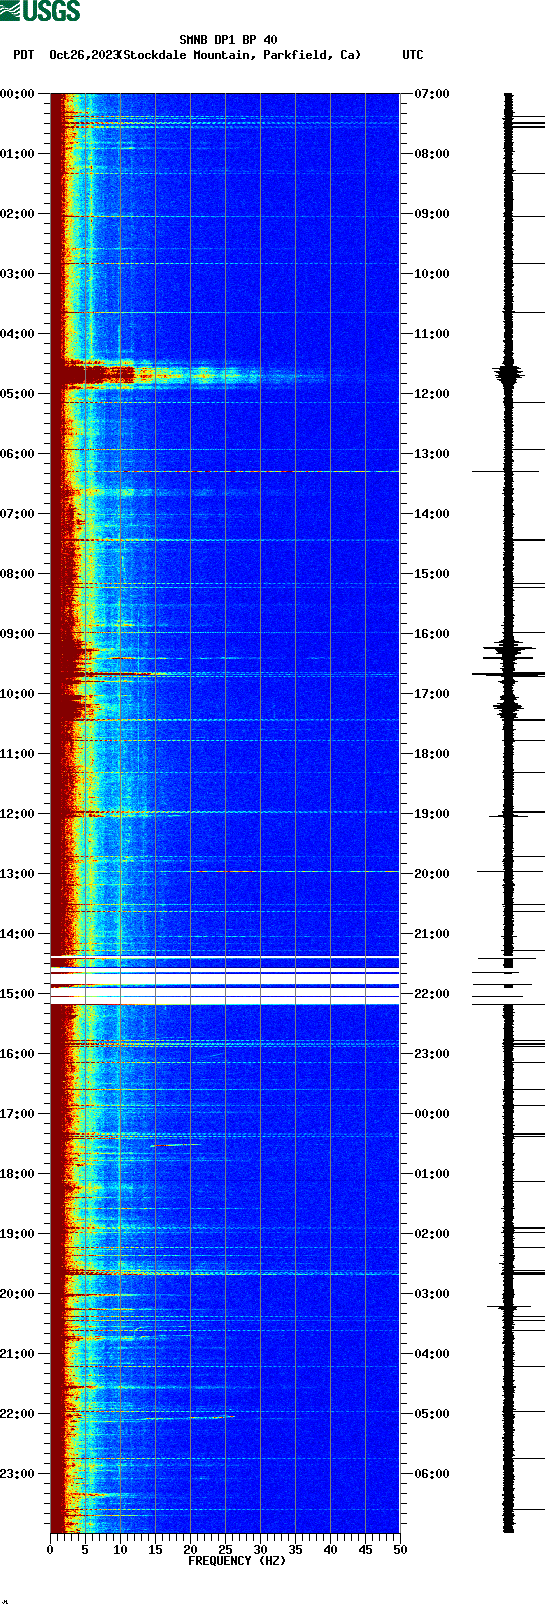Click the 05:00 PDT time label

[18, 394]
